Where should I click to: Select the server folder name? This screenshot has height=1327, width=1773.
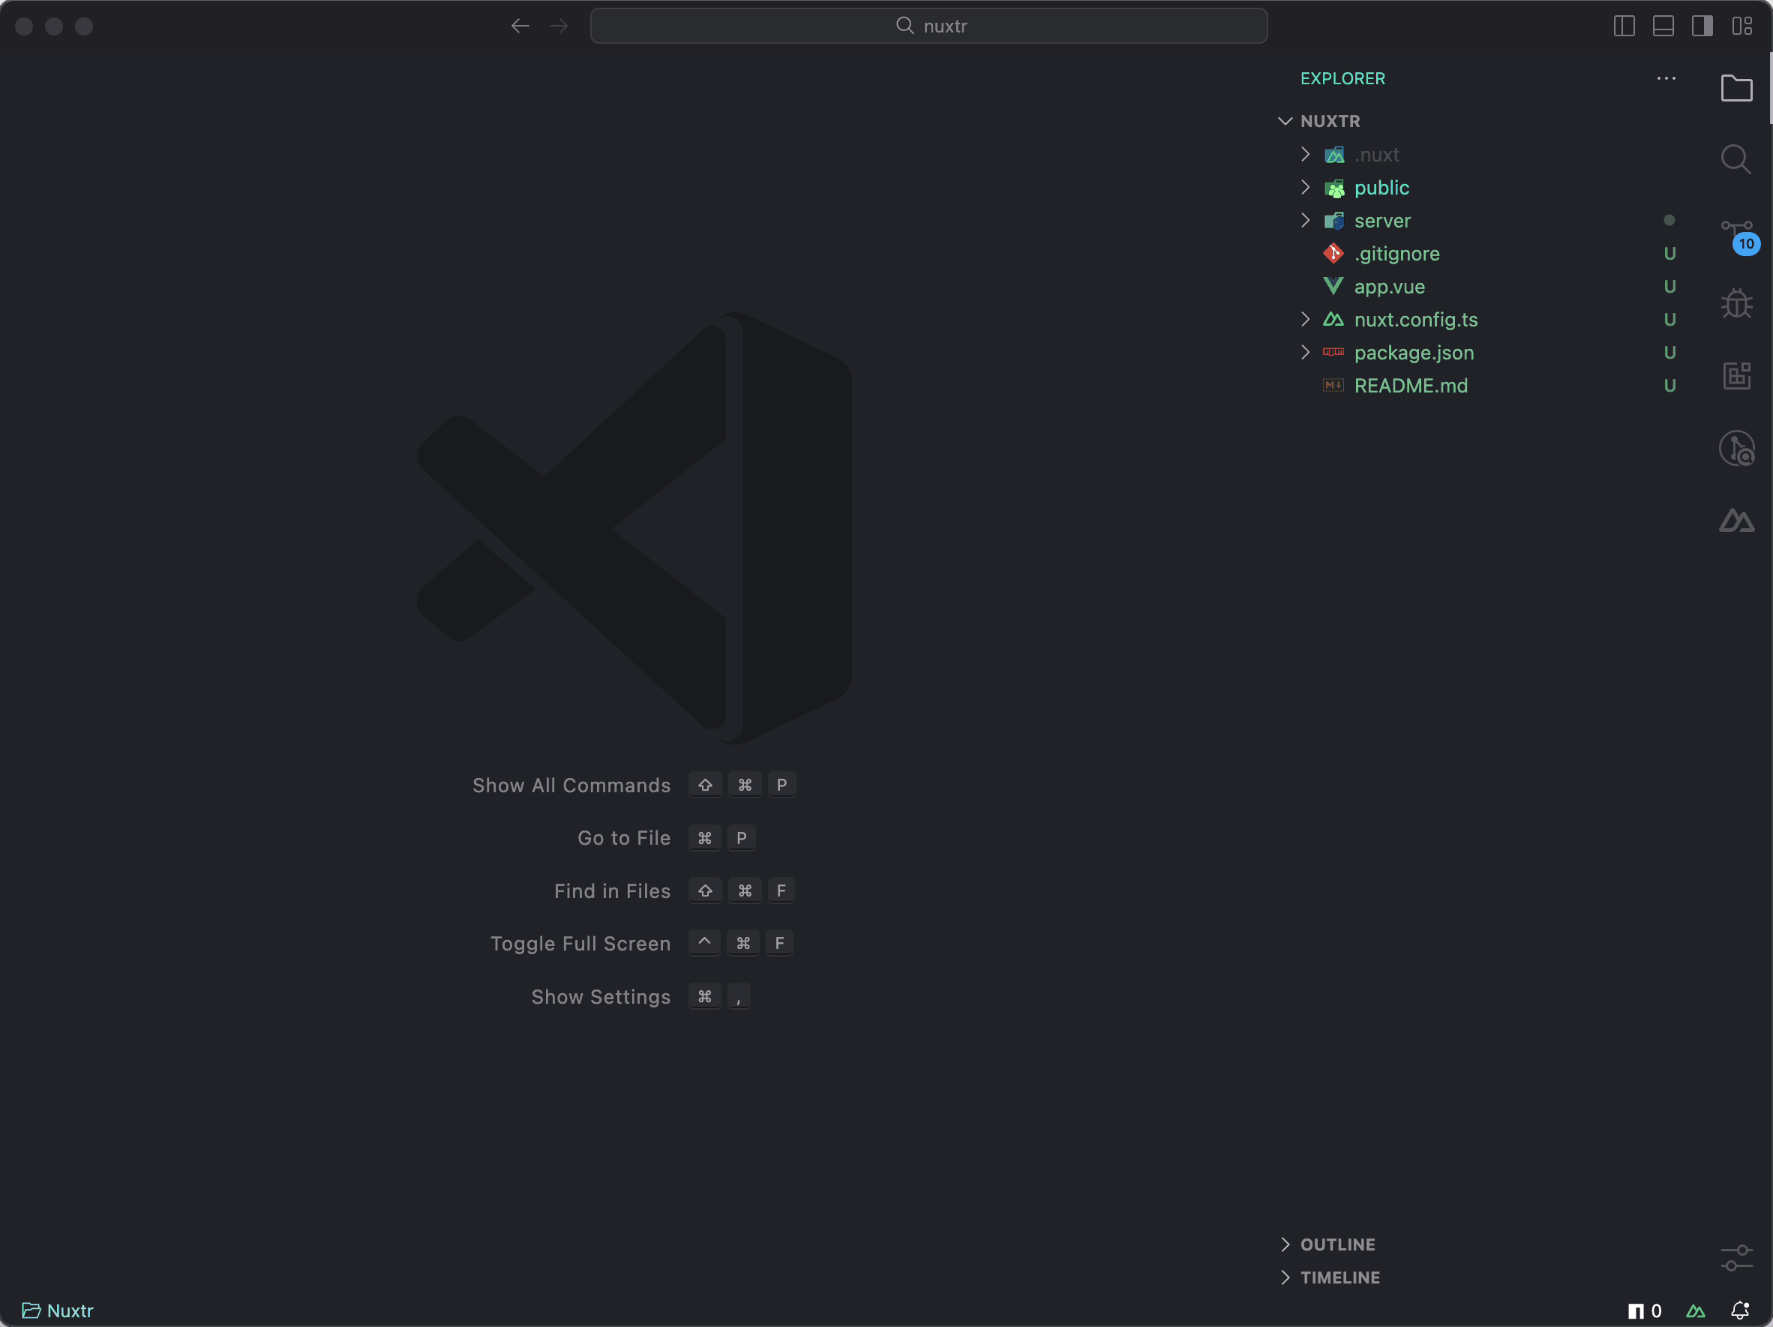coord(1383,221)
